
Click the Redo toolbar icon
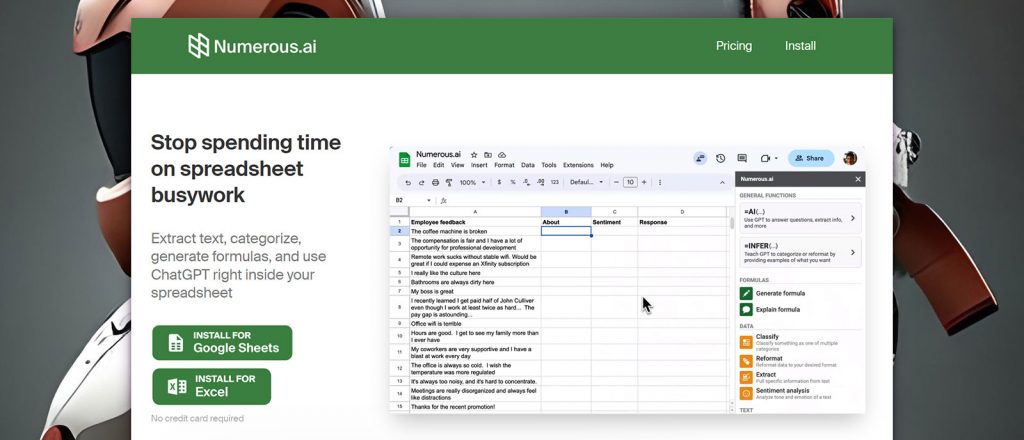click(421, 183)
